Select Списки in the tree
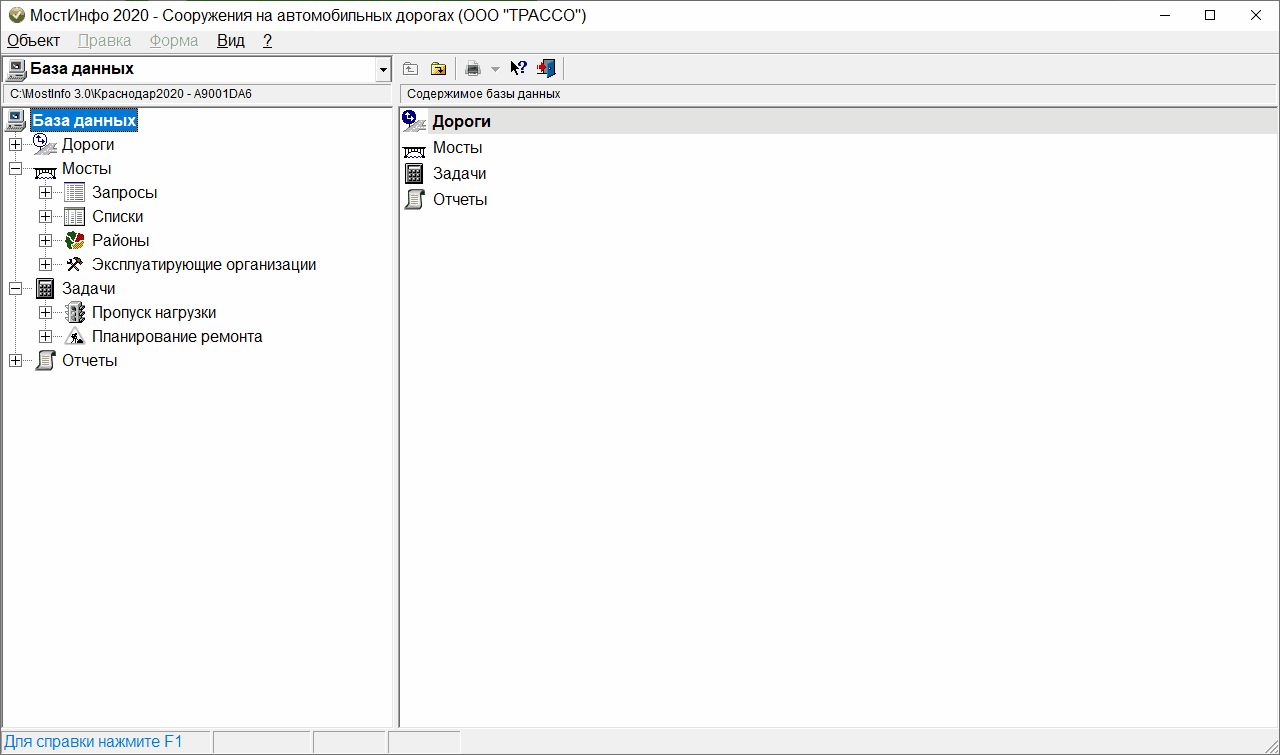Screen dimensions: 1280x755 [117, 217]
